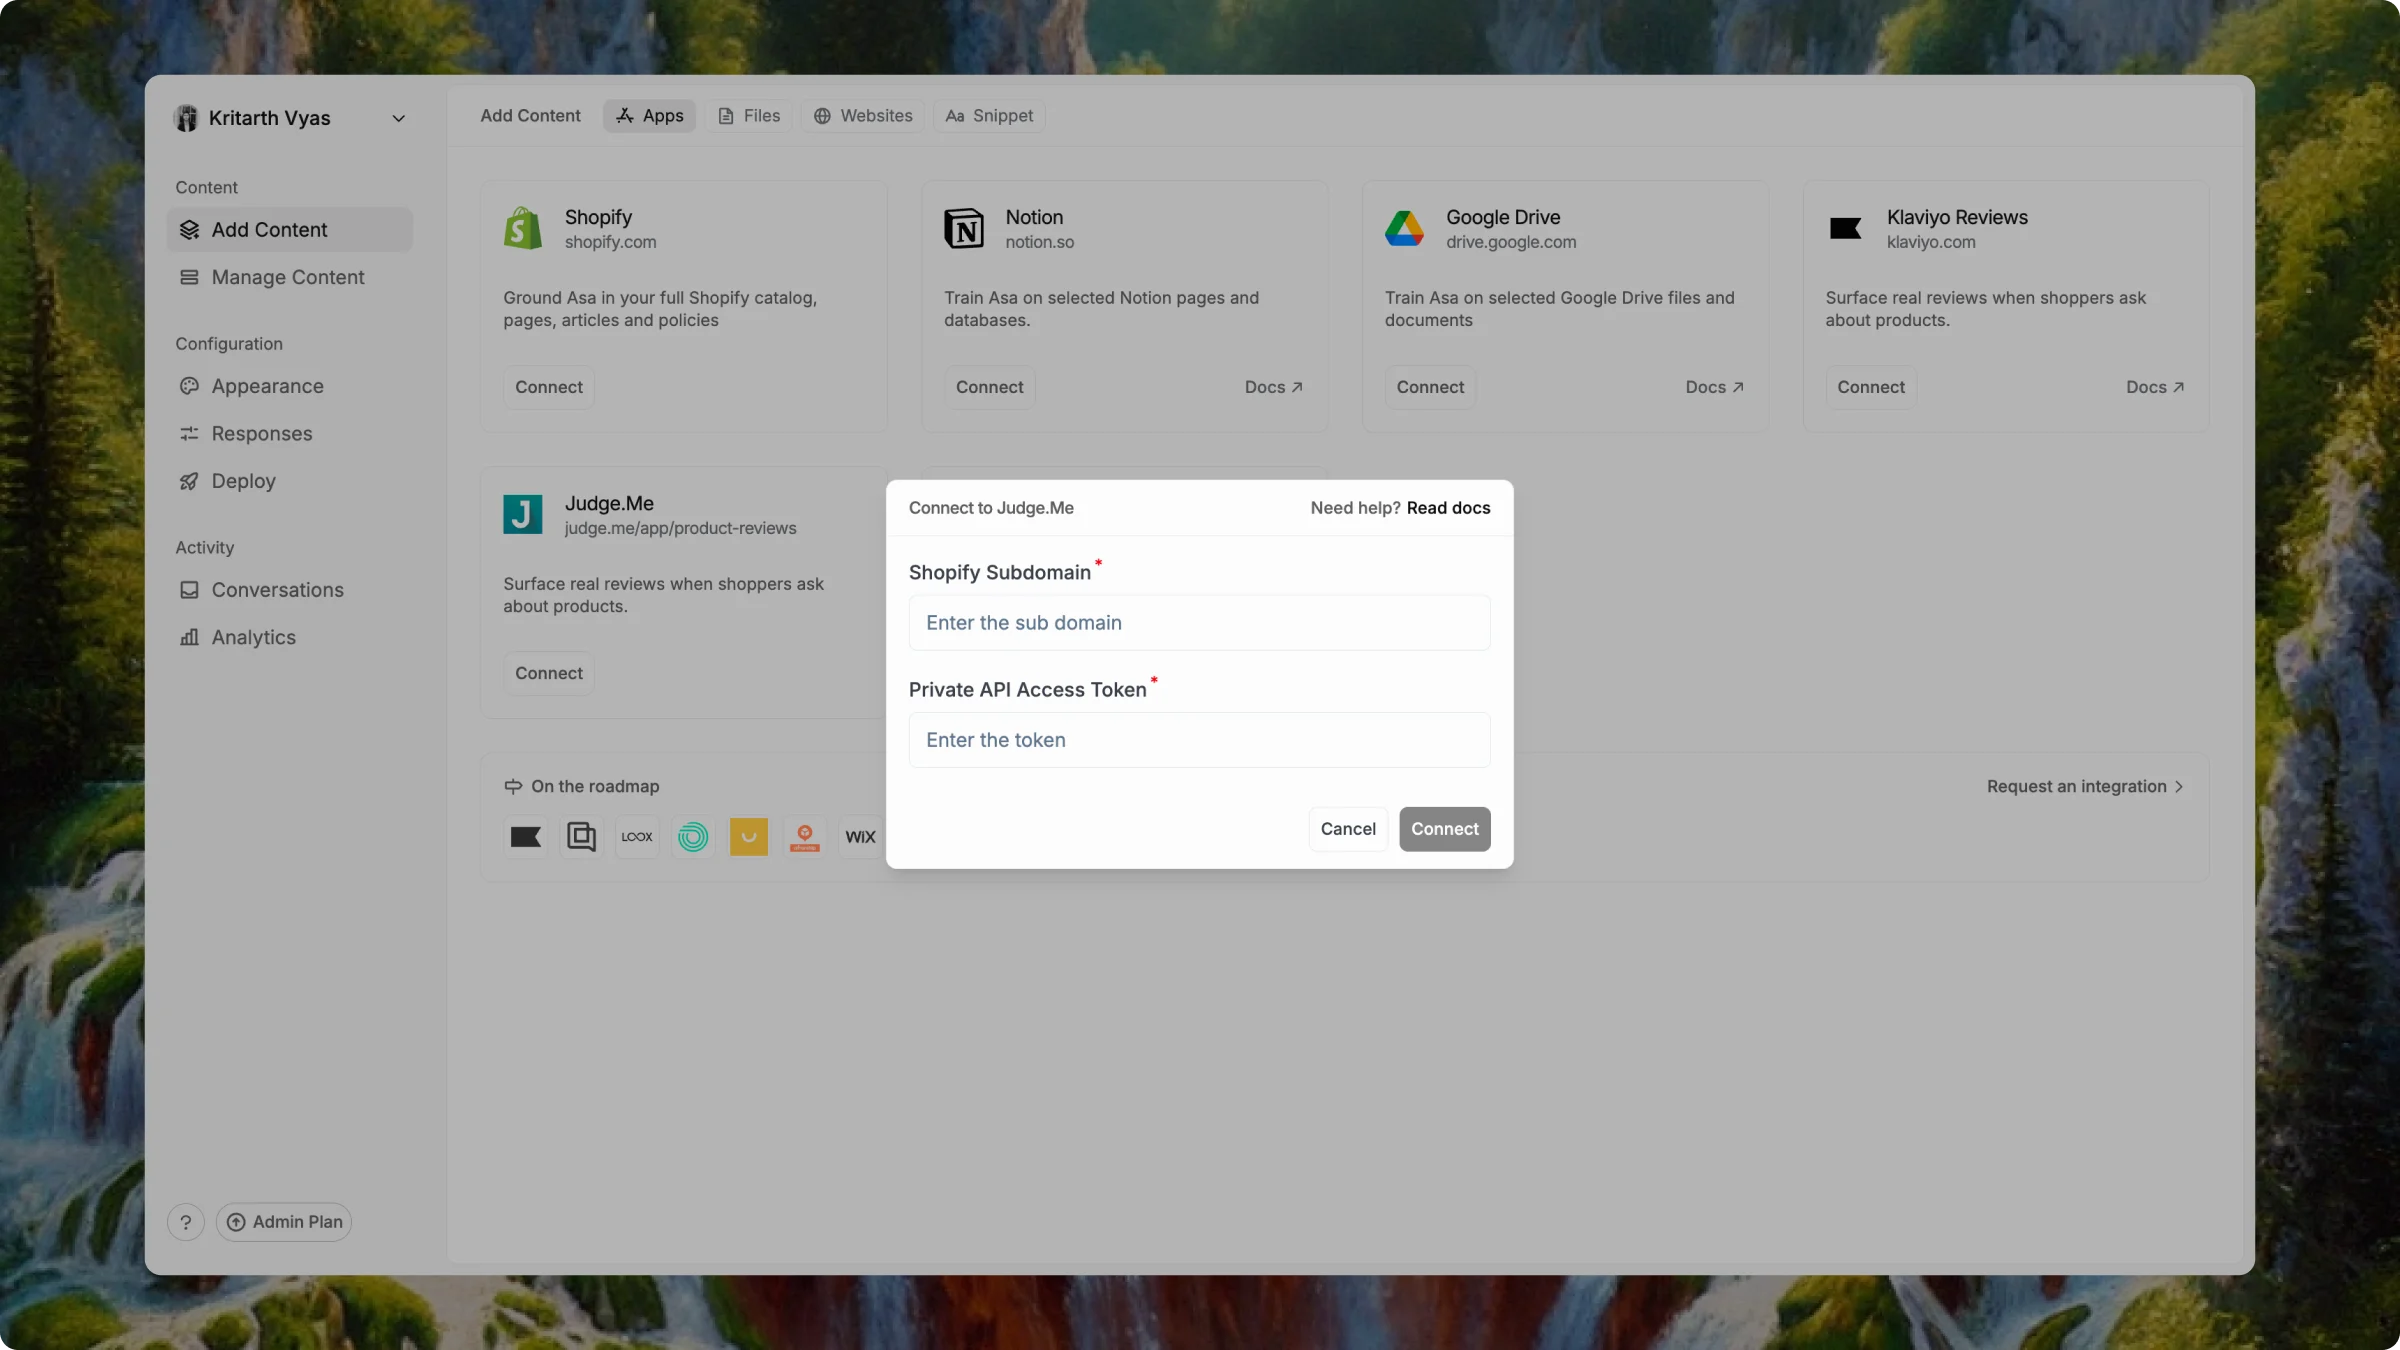Go to Appearance settings

(290, 386)
